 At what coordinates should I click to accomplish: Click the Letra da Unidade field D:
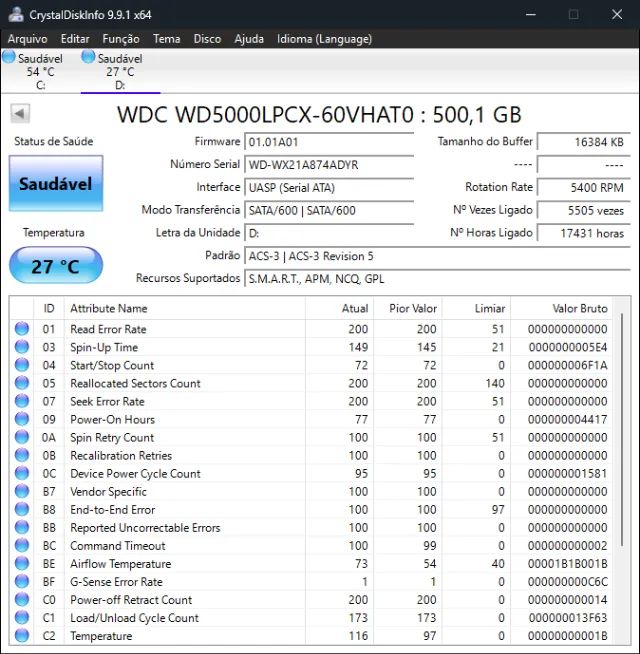[x=329, y=233]
